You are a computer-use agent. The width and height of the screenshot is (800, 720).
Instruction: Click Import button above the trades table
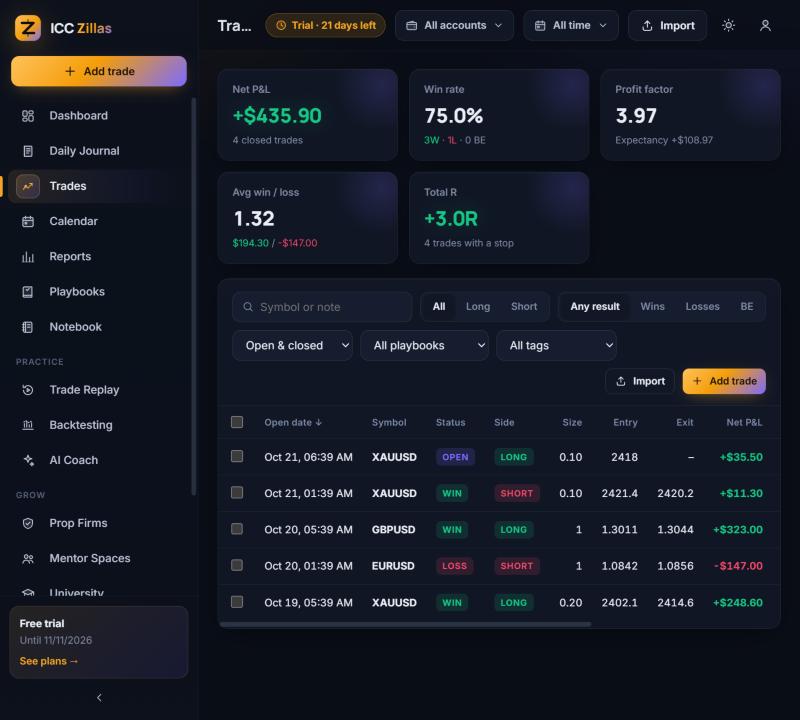click(640, 381)
